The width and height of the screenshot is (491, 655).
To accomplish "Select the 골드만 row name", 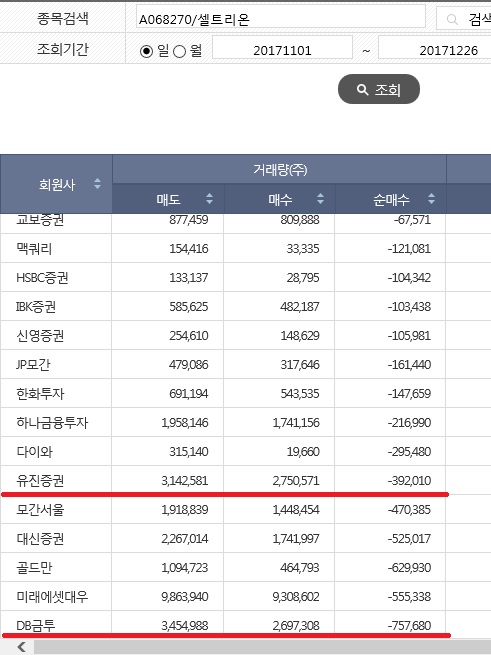I will pos(34,568).
